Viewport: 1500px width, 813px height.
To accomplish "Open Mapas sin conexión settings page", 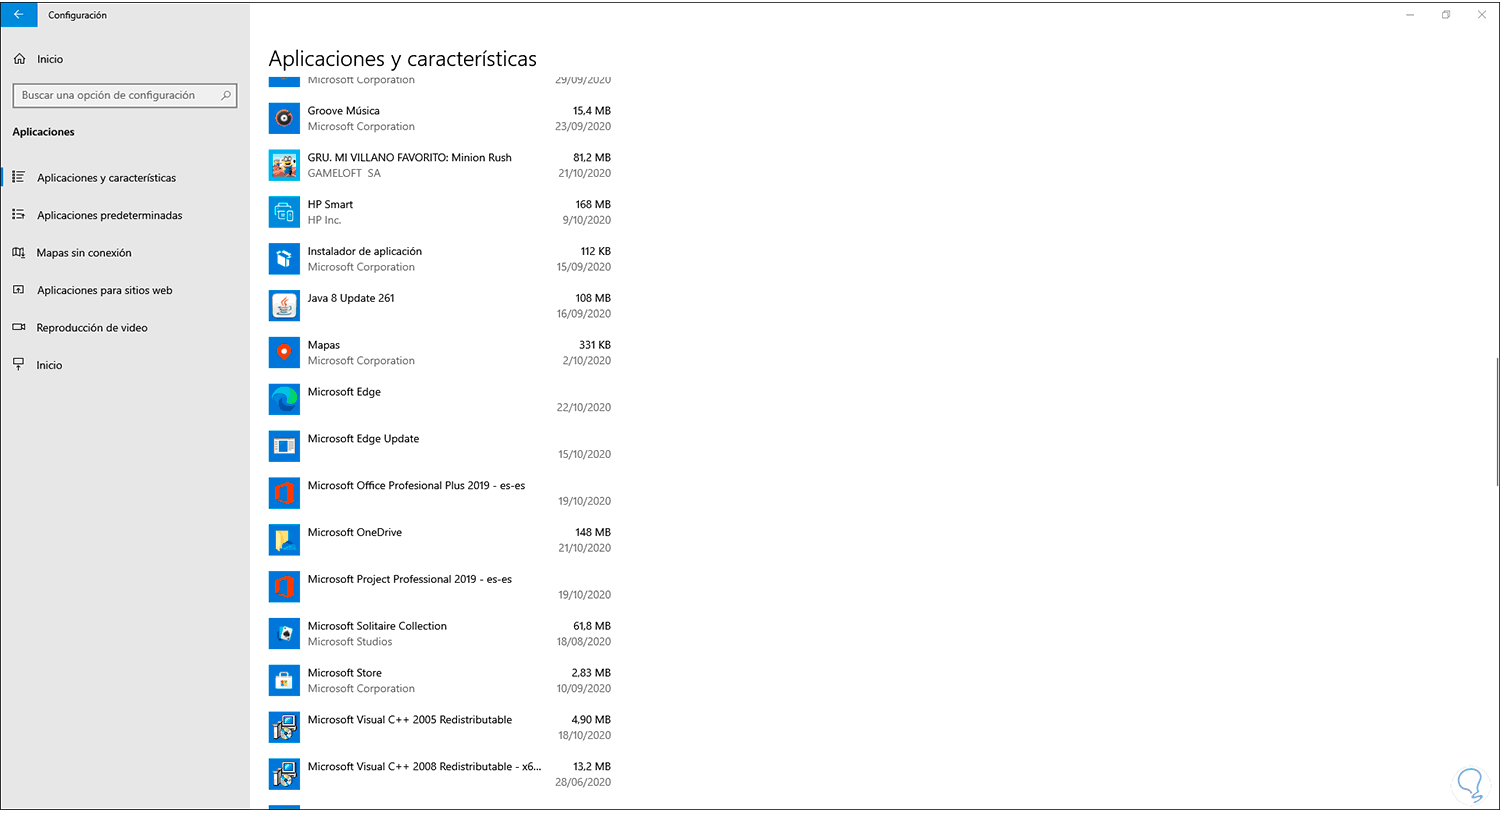I will click(84, 253).
